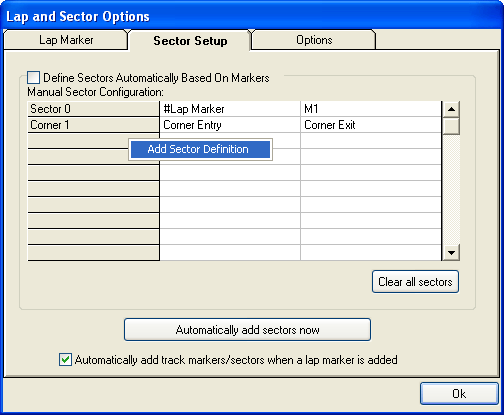Image resolution: width=504 pixels, height=415 pixels.
Task: Click the scrollbar track below the thumb
Action: pyautogui.click(x=451, y=189)
